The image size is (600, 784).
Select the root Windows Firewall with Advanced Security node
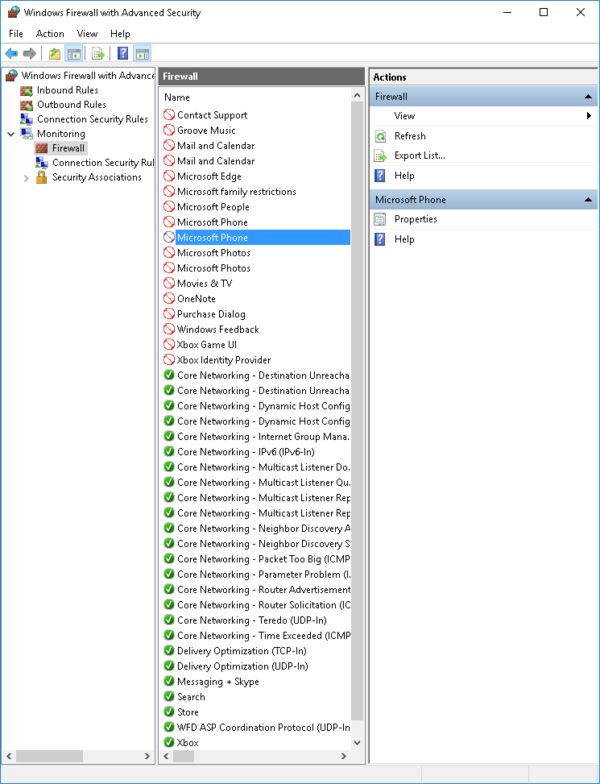click(x=88, y=76)
